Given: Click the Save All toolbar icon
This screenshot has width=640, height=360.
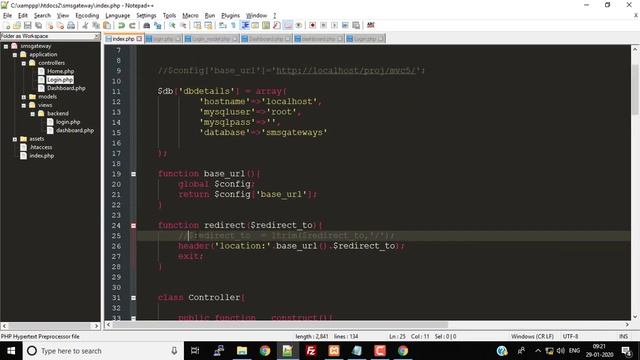Looking at the screenshot, I should (x=38, y=25).
